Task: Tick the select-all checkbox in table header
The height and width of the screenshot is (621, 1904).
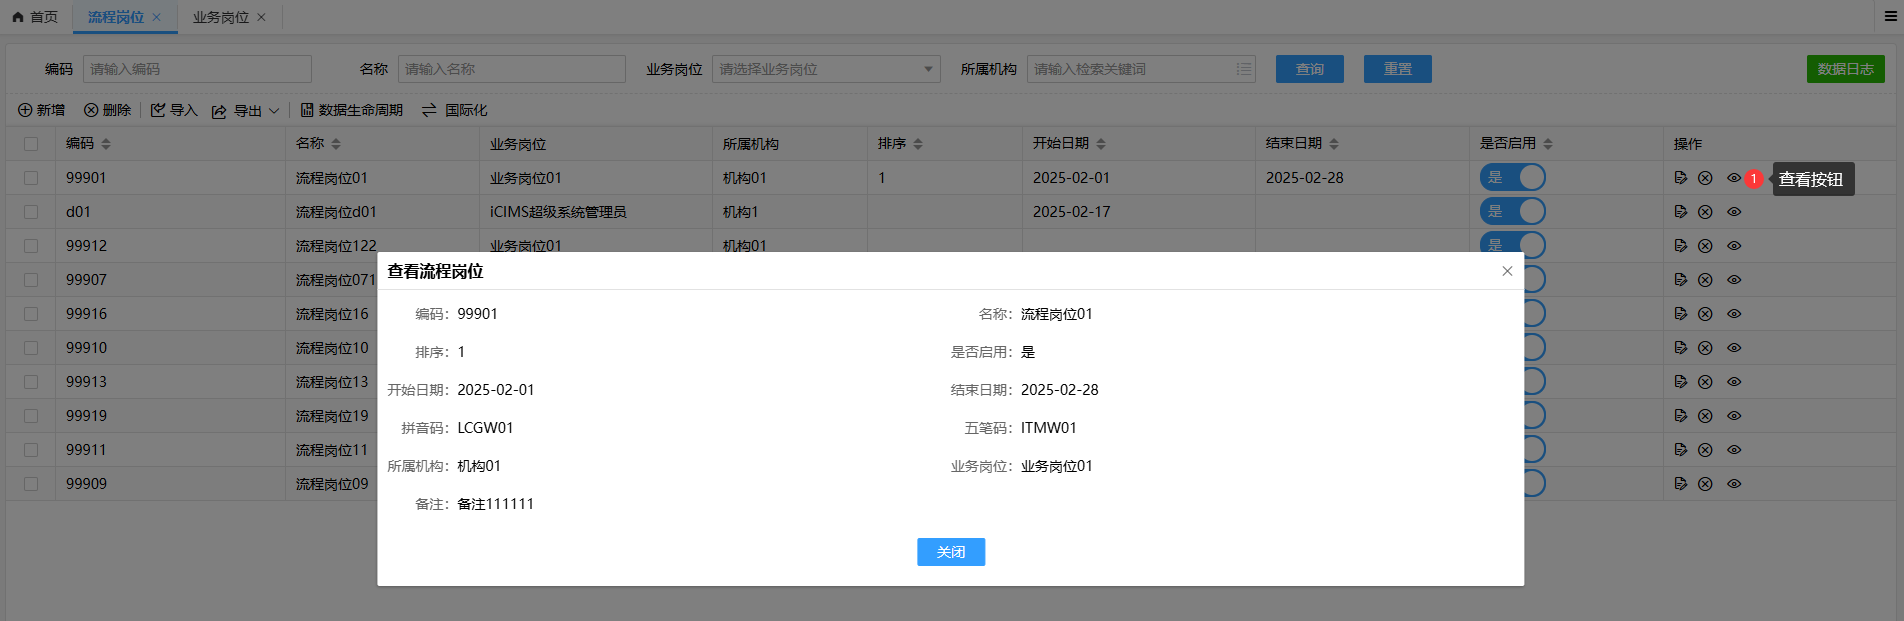Action: pos(31,144)
